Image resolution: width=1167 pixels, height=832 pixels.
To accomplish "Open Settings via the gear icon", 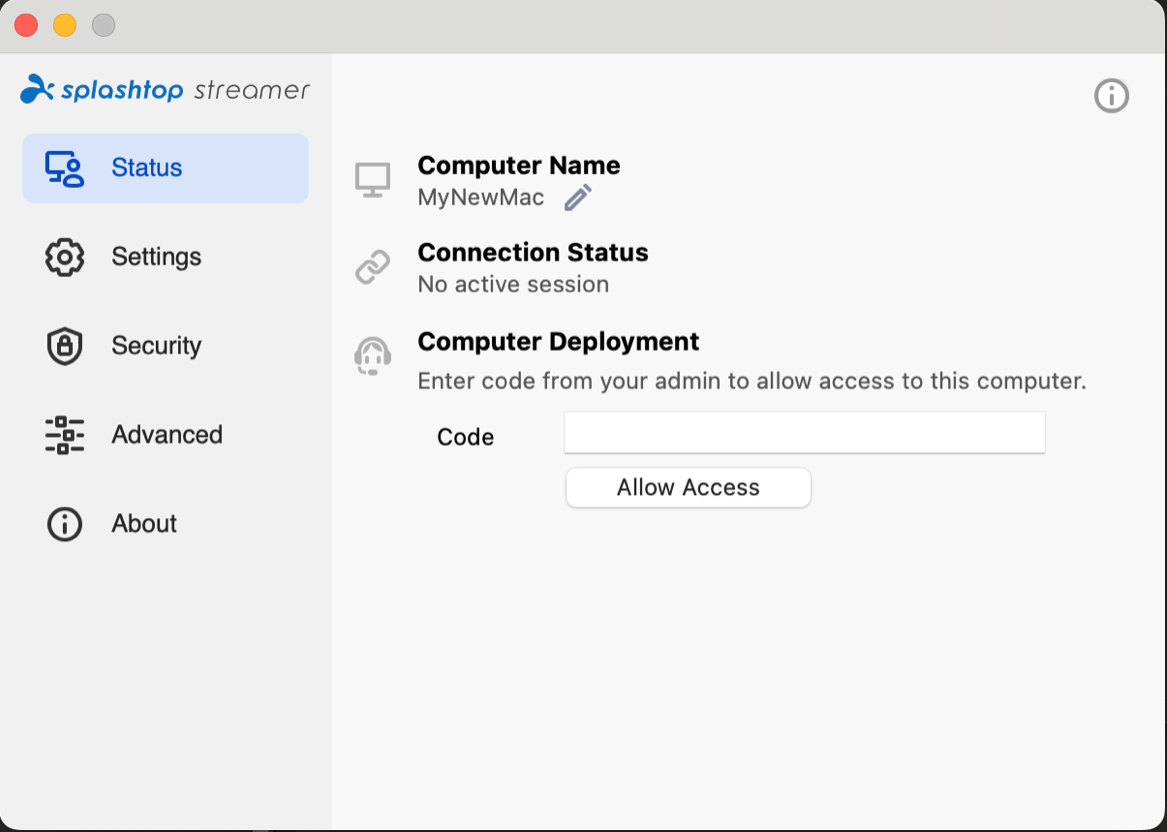I will (x=63, y=256).
